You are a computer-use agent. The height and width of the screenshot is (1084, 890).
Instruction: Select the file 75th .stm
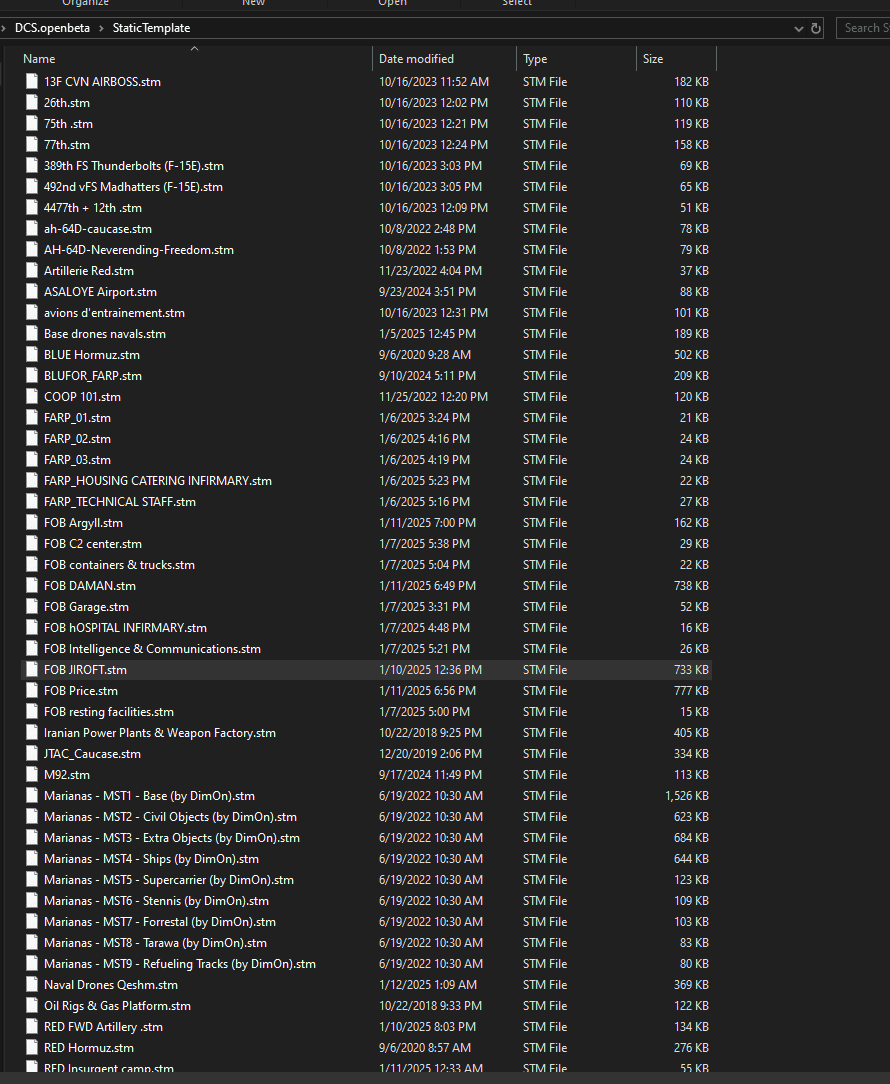pos(68,124)
